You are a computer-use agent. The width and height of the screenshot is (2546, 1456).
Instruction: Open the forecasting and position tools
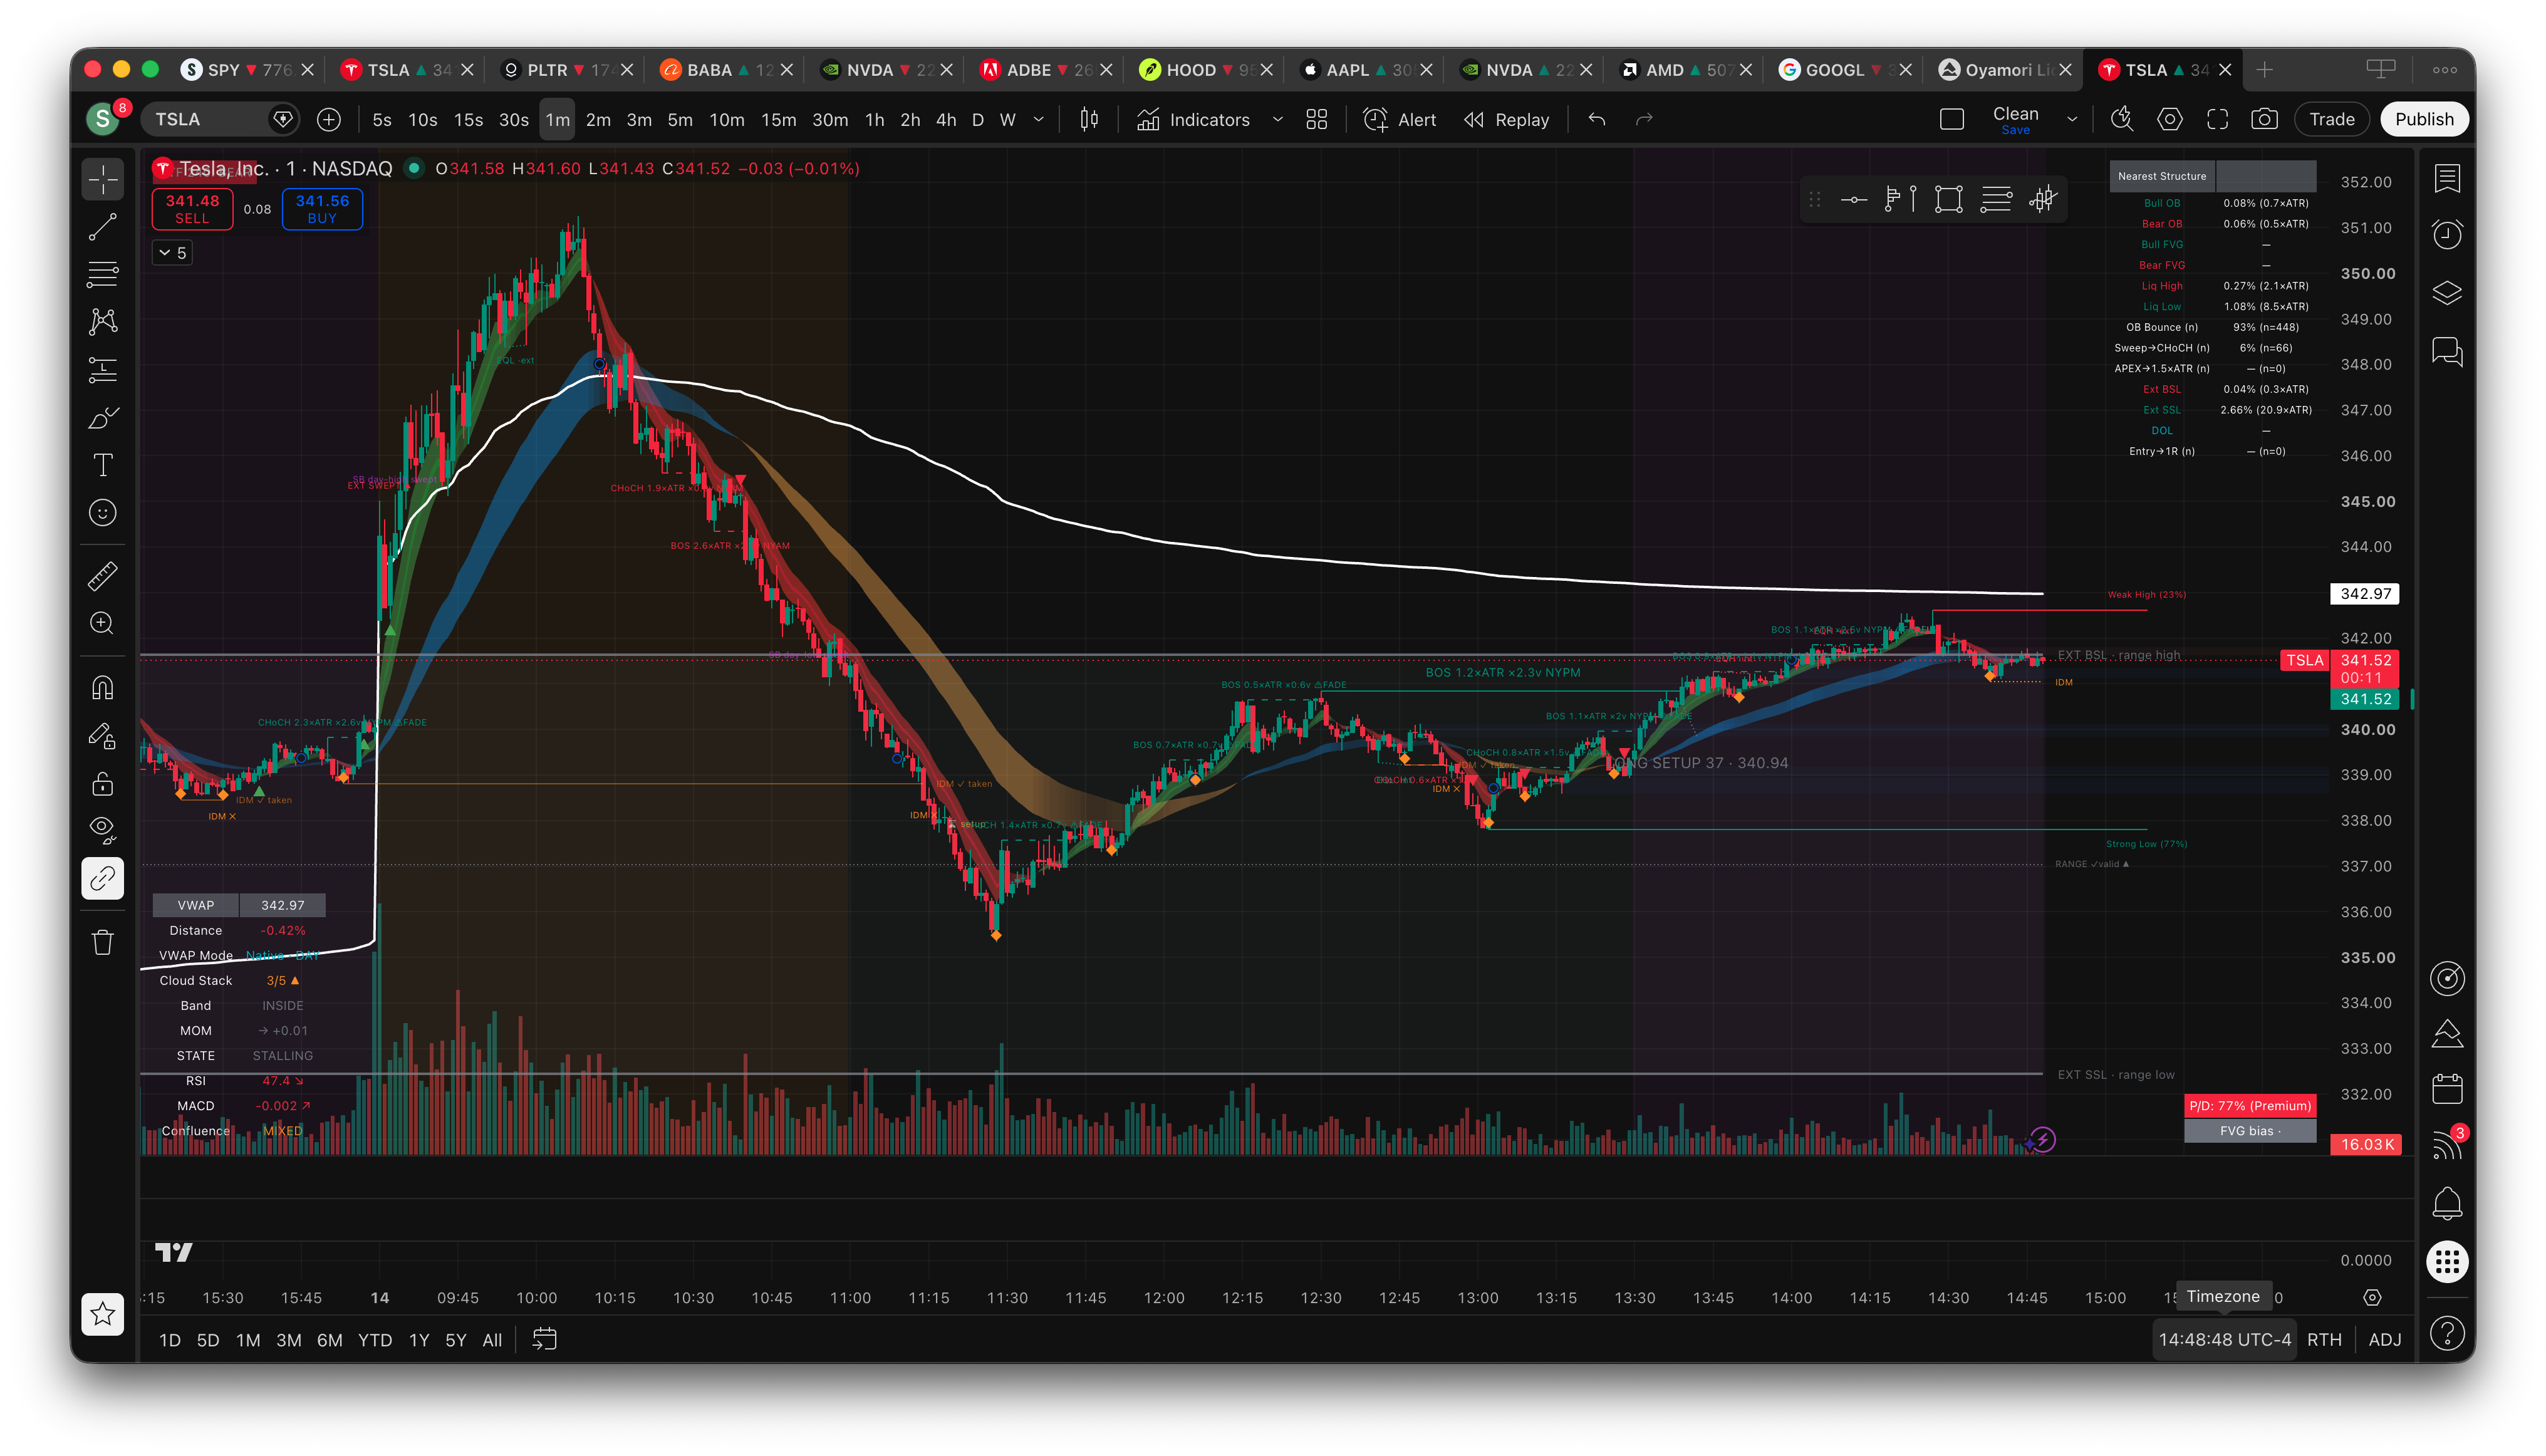point(103,370)
